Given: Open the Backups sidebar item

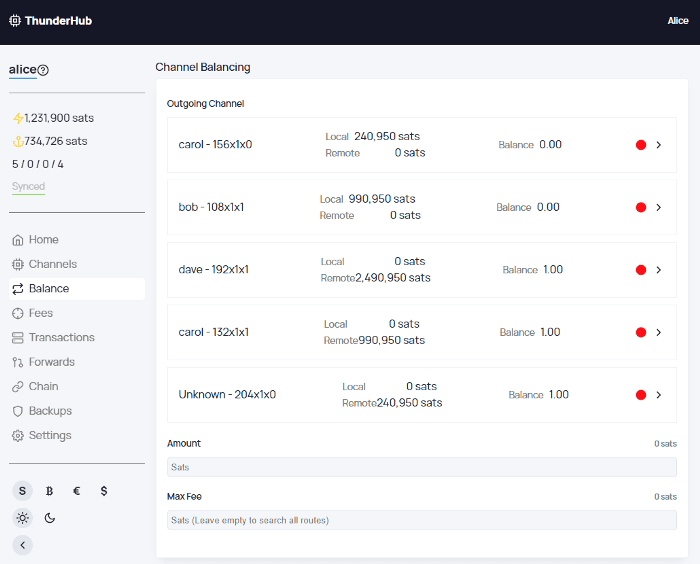Looking at the screenshot, I should (x=77, y=411).
